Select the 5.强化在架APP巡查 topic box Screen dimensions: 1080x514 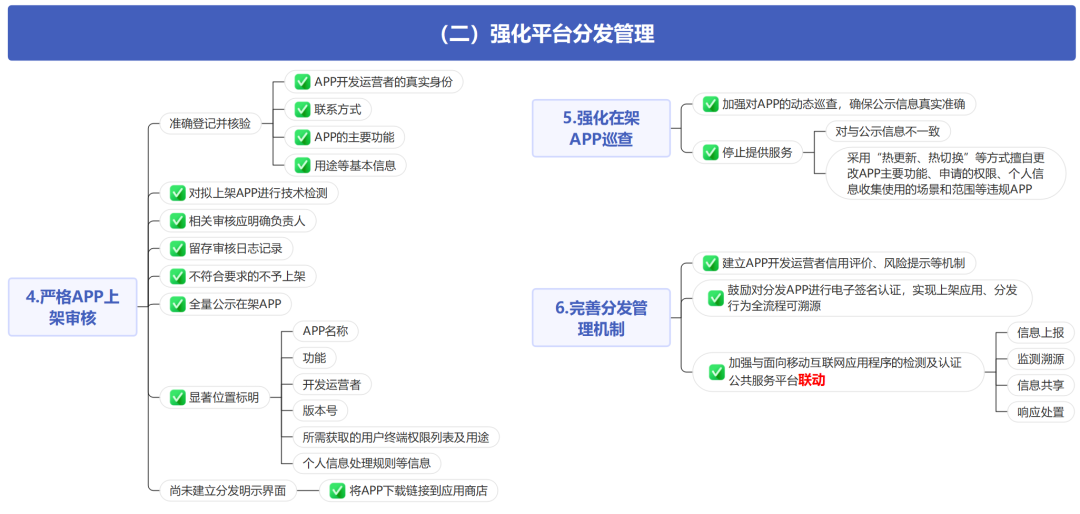601,128
